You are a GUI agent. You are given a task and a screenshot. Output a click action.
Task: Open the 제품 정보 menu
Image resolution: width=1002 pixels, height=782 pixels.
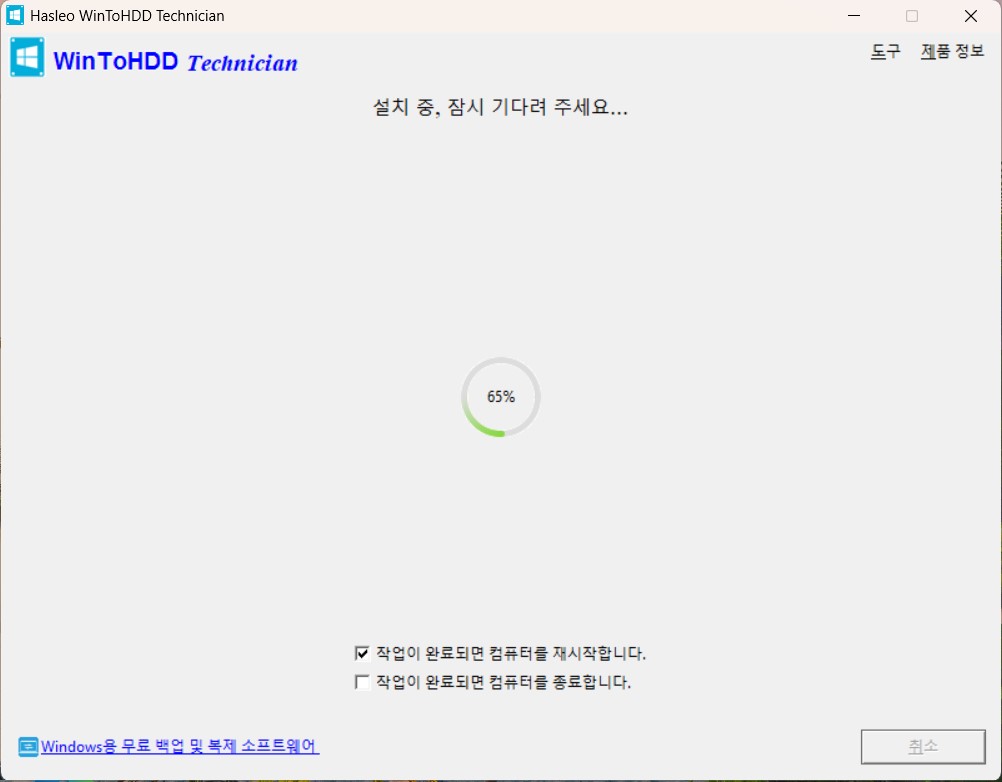952,51
